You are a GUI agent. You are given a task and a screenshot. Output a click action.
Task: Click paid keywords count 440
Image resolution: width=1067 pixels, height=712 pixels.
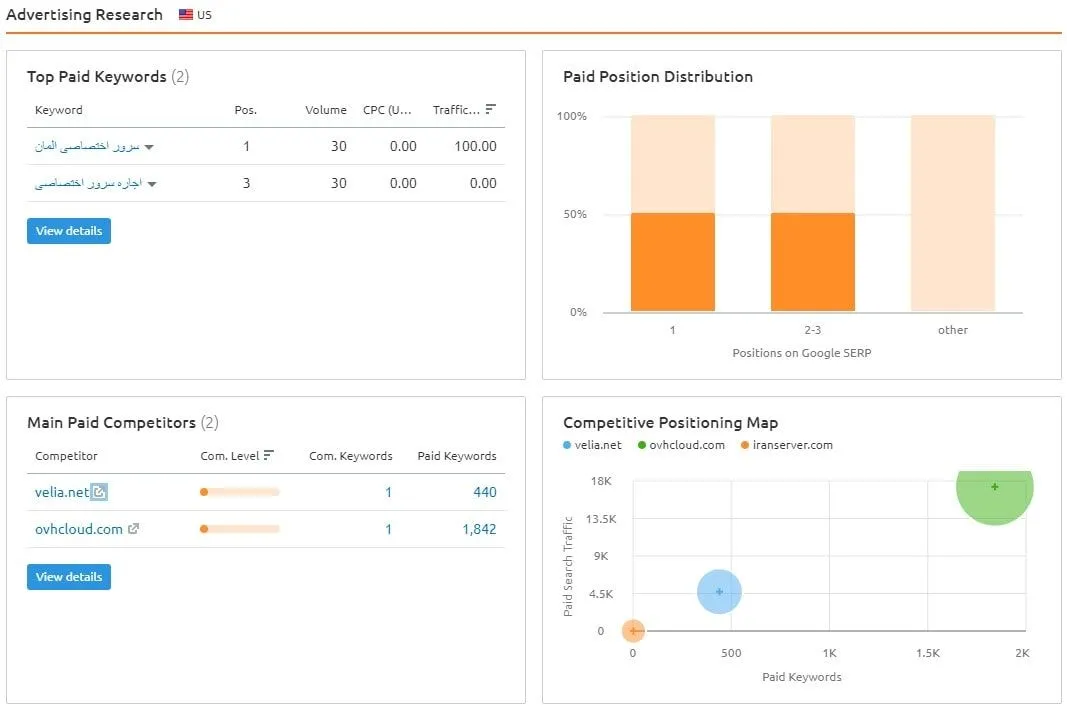[x=485, y=491]
